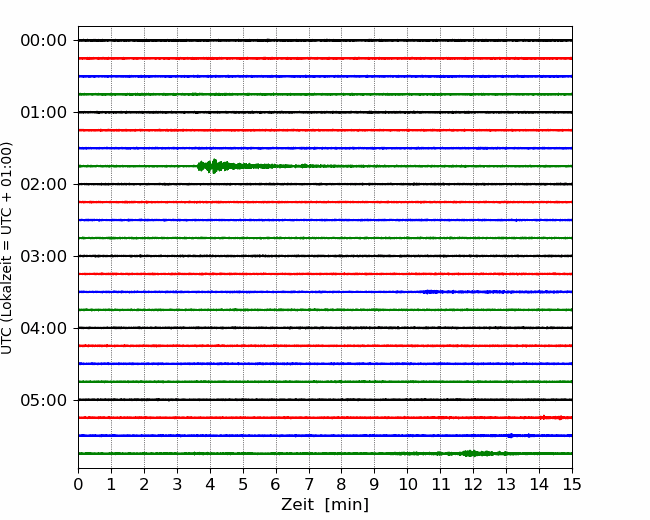
Task: Click the blue blip on 05:30 trace
Action: 511,435
